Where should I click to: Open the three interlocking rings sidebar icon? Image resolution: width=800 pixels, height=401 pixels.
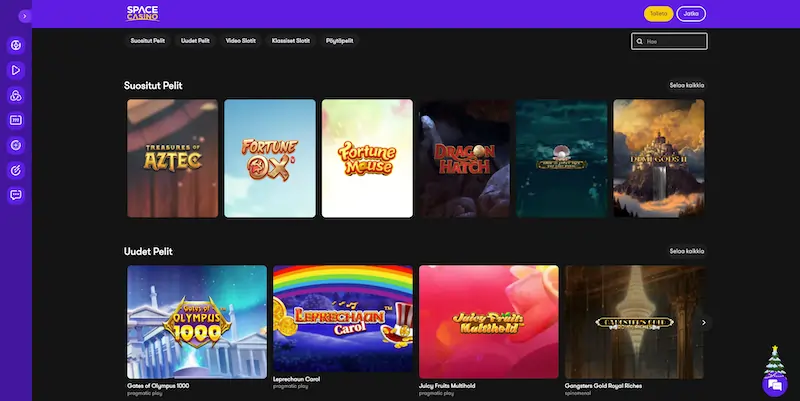16,95
